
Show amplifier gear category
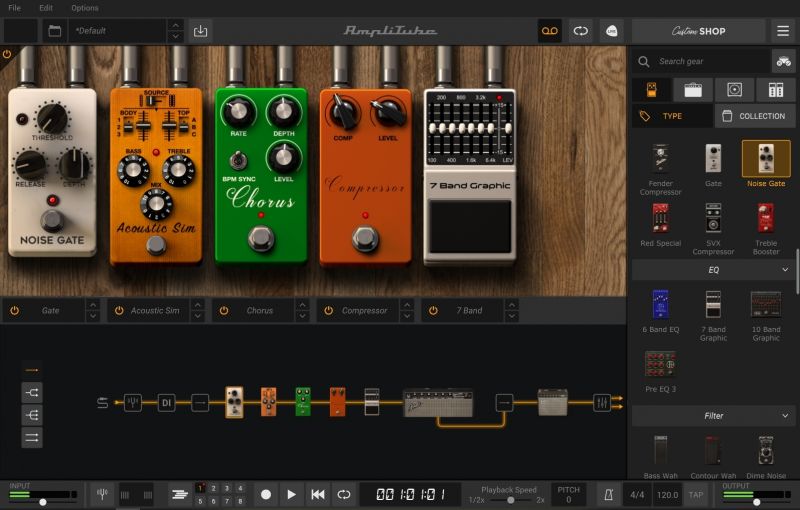coord(693,90)
